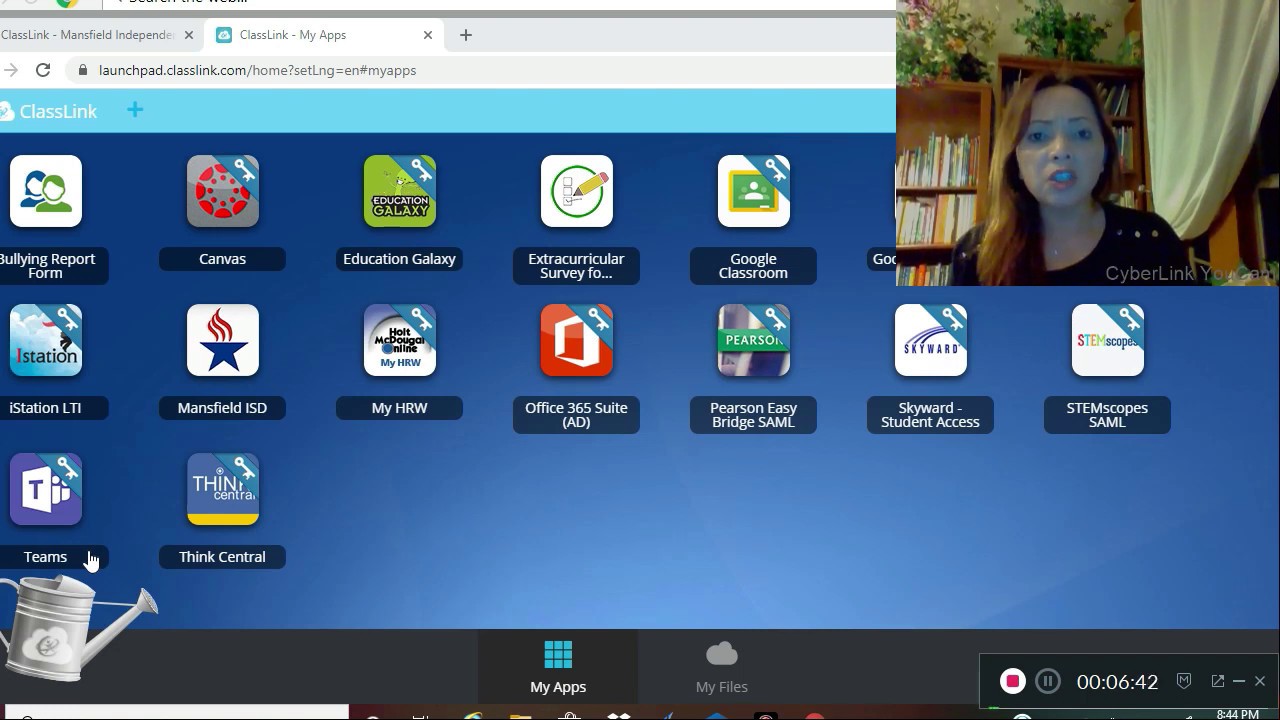
Task: Click the Mansfield ISD label
Action: tap(222, 408)
